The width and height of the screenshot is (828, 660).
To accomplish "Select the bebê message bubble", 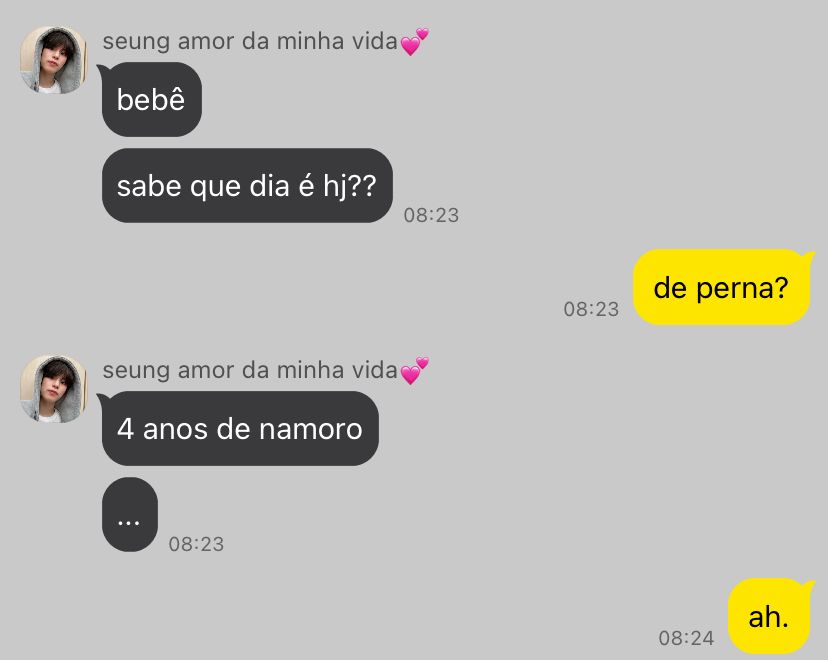I will (x=152, y=100).
